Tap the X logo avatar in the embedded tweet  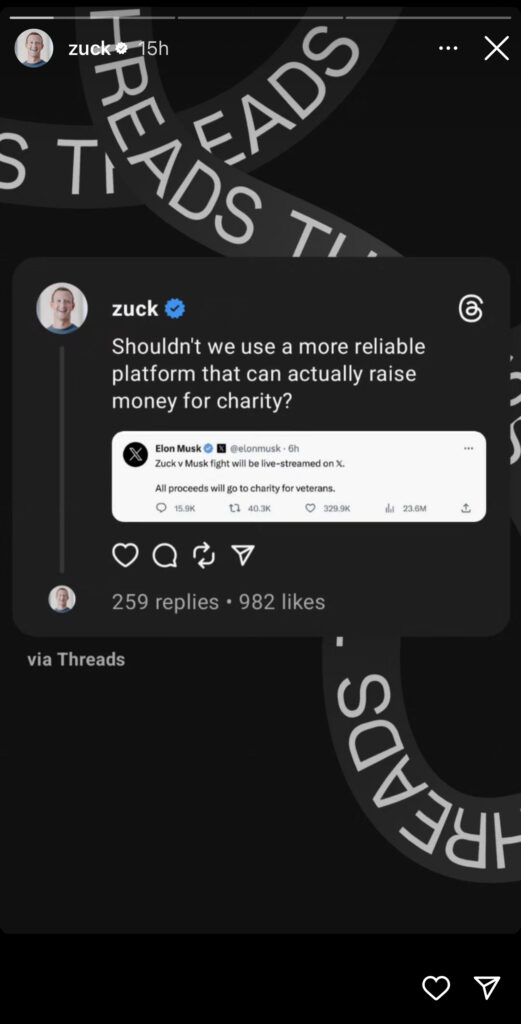pos(135,454)
